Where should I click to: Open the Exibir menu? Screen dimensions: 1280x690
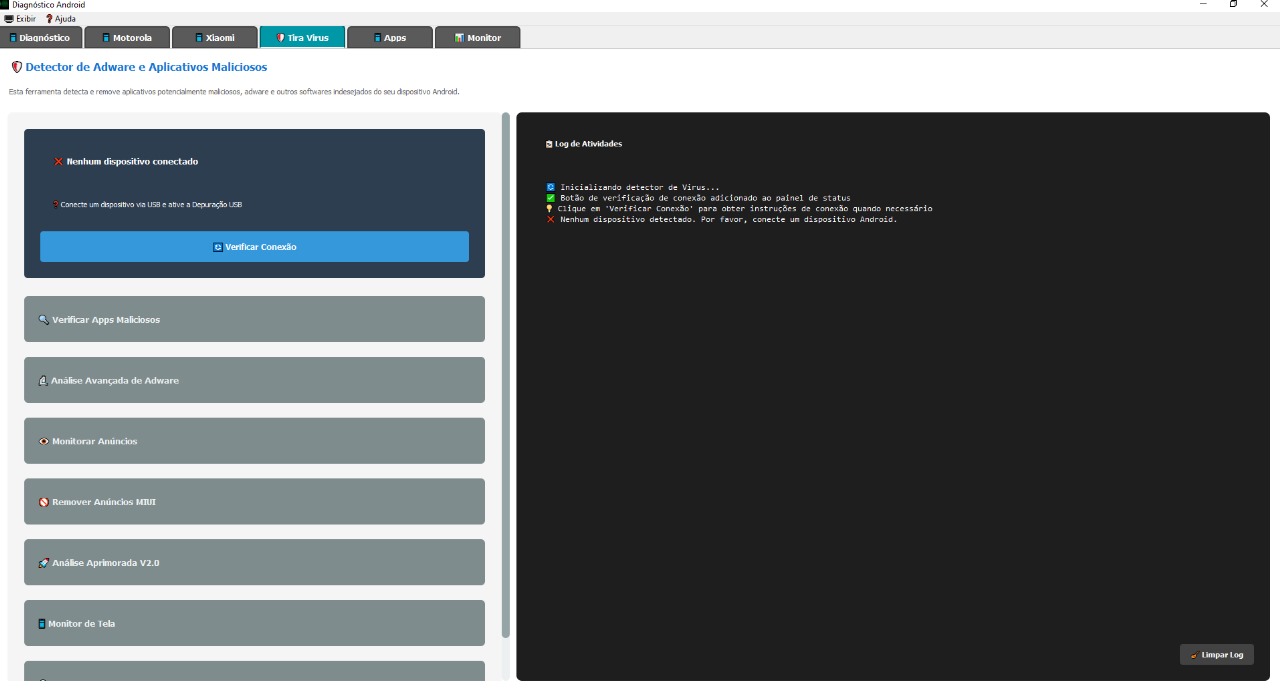point(20,19)
